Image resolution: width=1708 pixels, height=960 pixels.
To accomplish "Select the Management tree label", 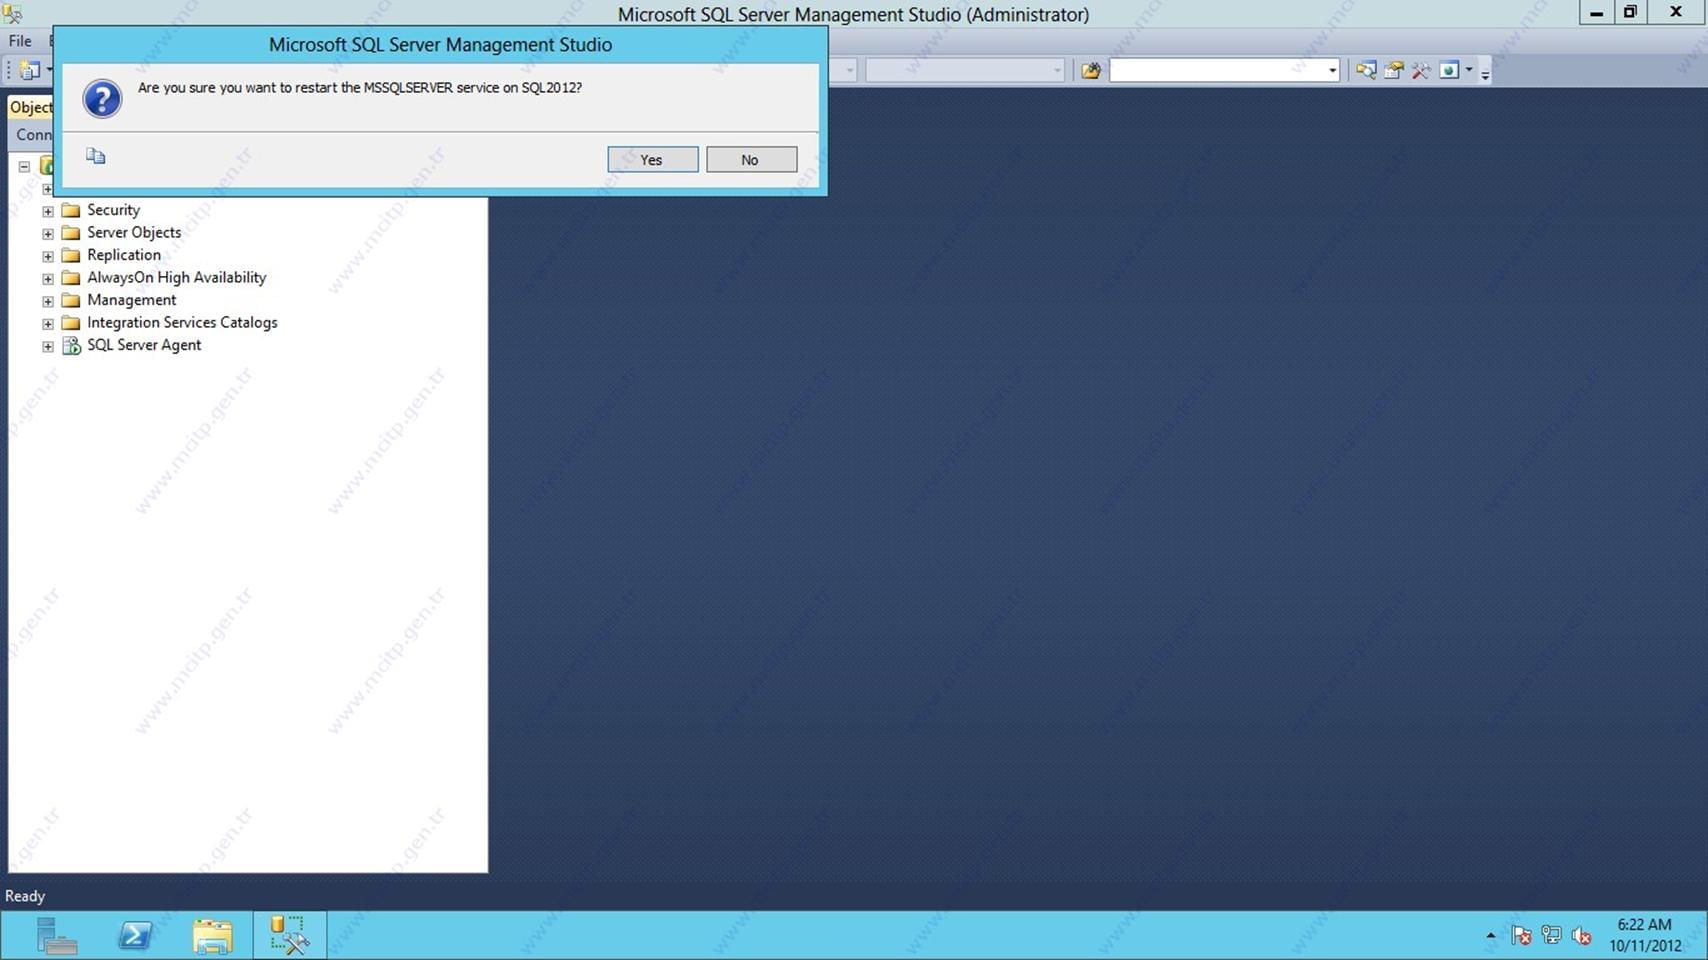I will 131,300.
